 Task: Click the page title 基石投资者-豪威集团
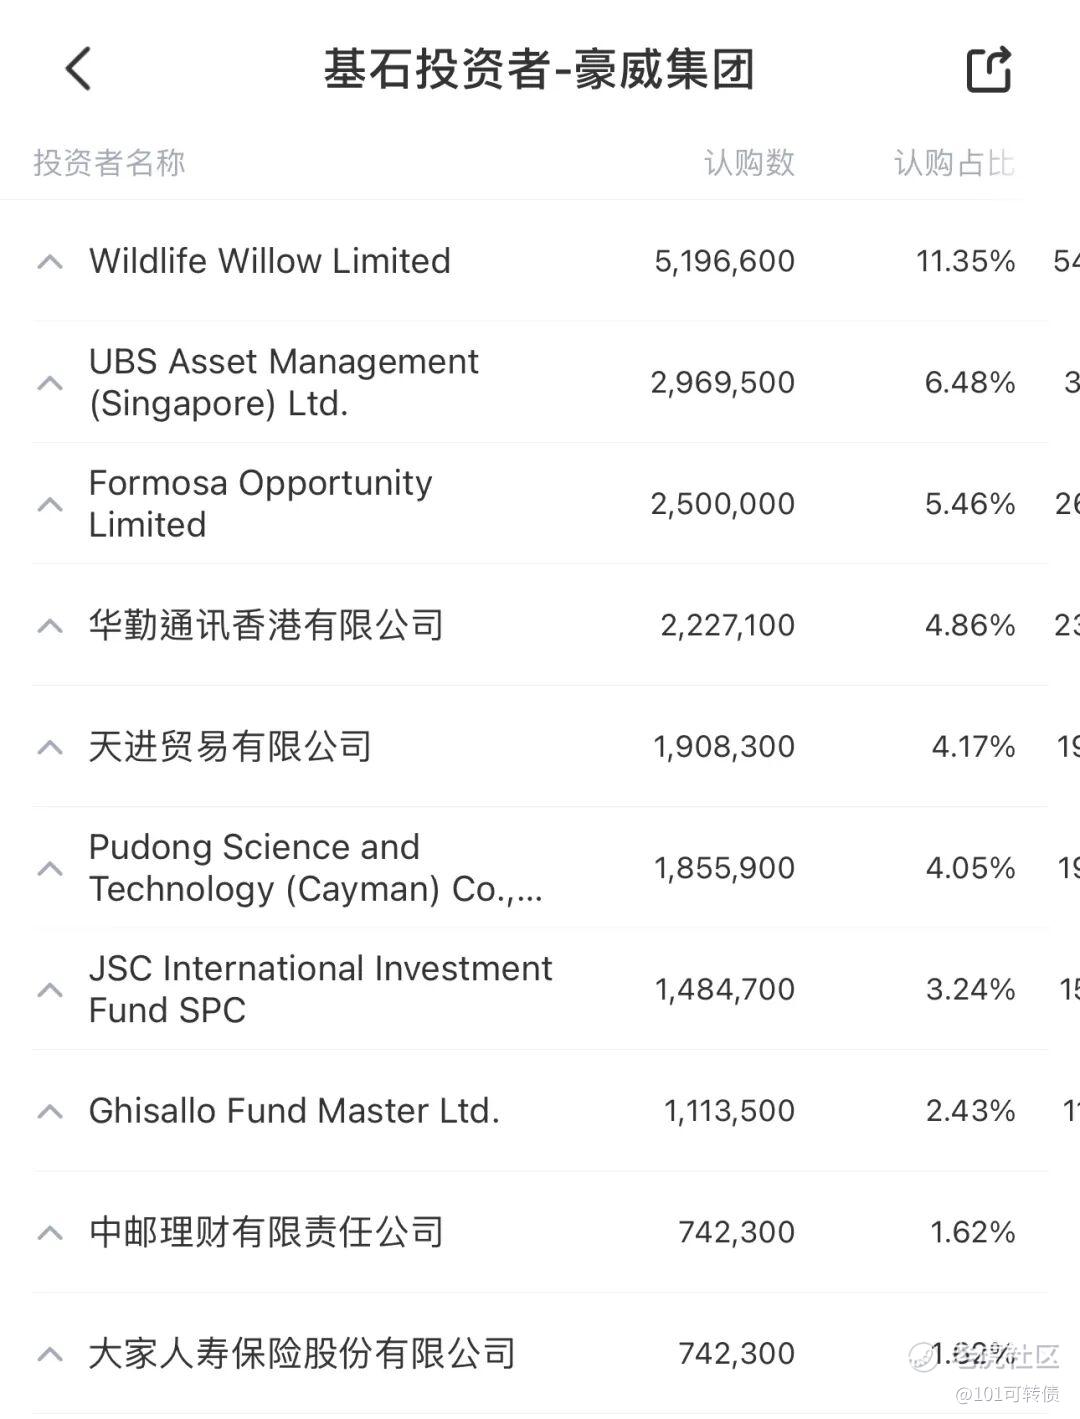tap(539, 69)
